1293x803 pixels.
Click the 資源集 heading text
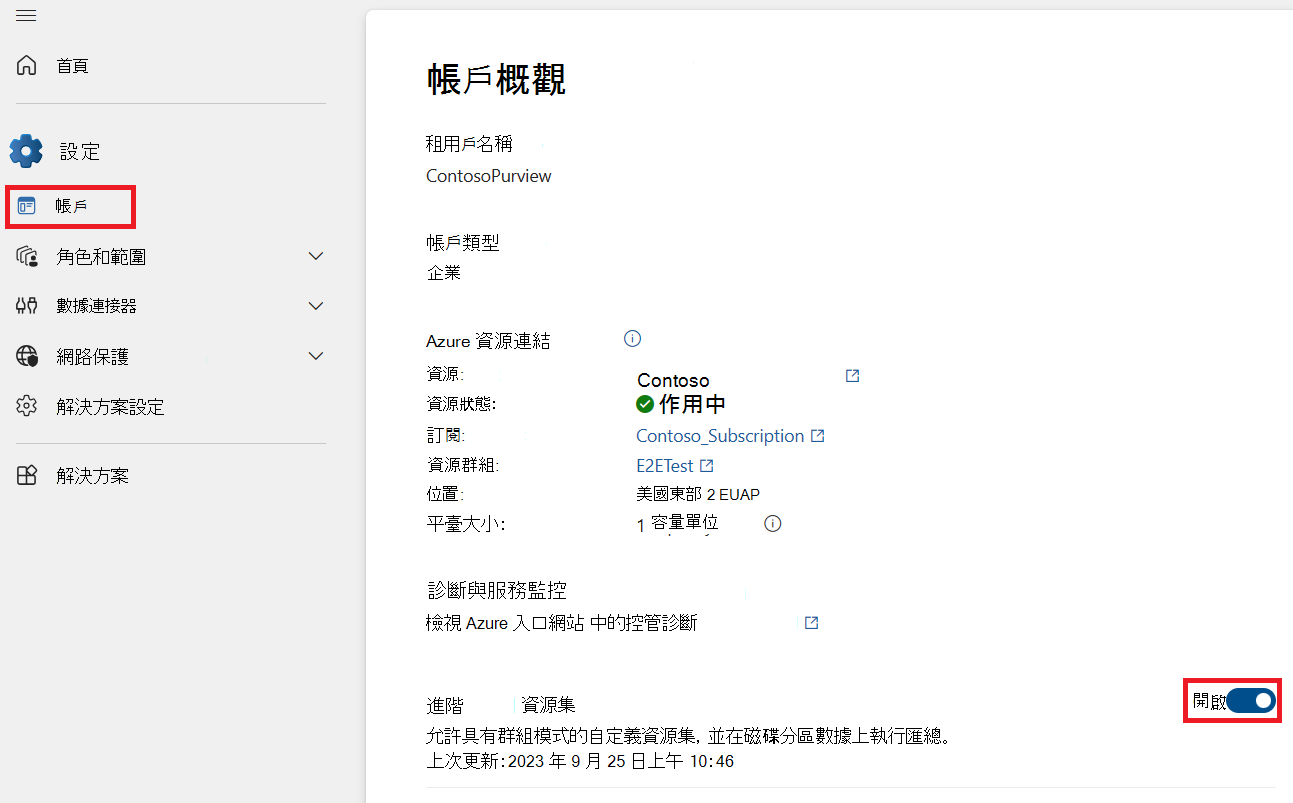(x=548, y=705)
